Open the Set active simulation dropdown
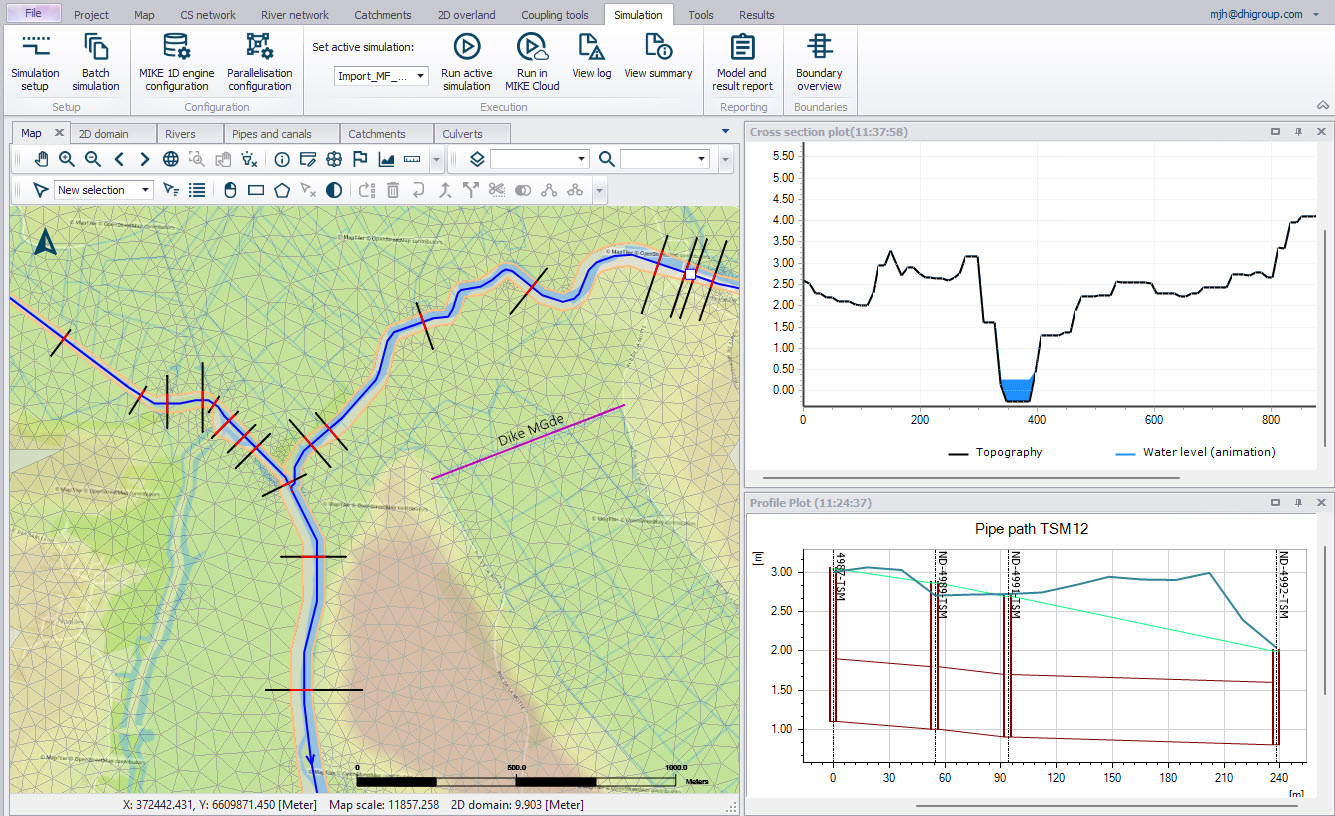The height and width of the screenshot is (816, 1335). (420, 75)
